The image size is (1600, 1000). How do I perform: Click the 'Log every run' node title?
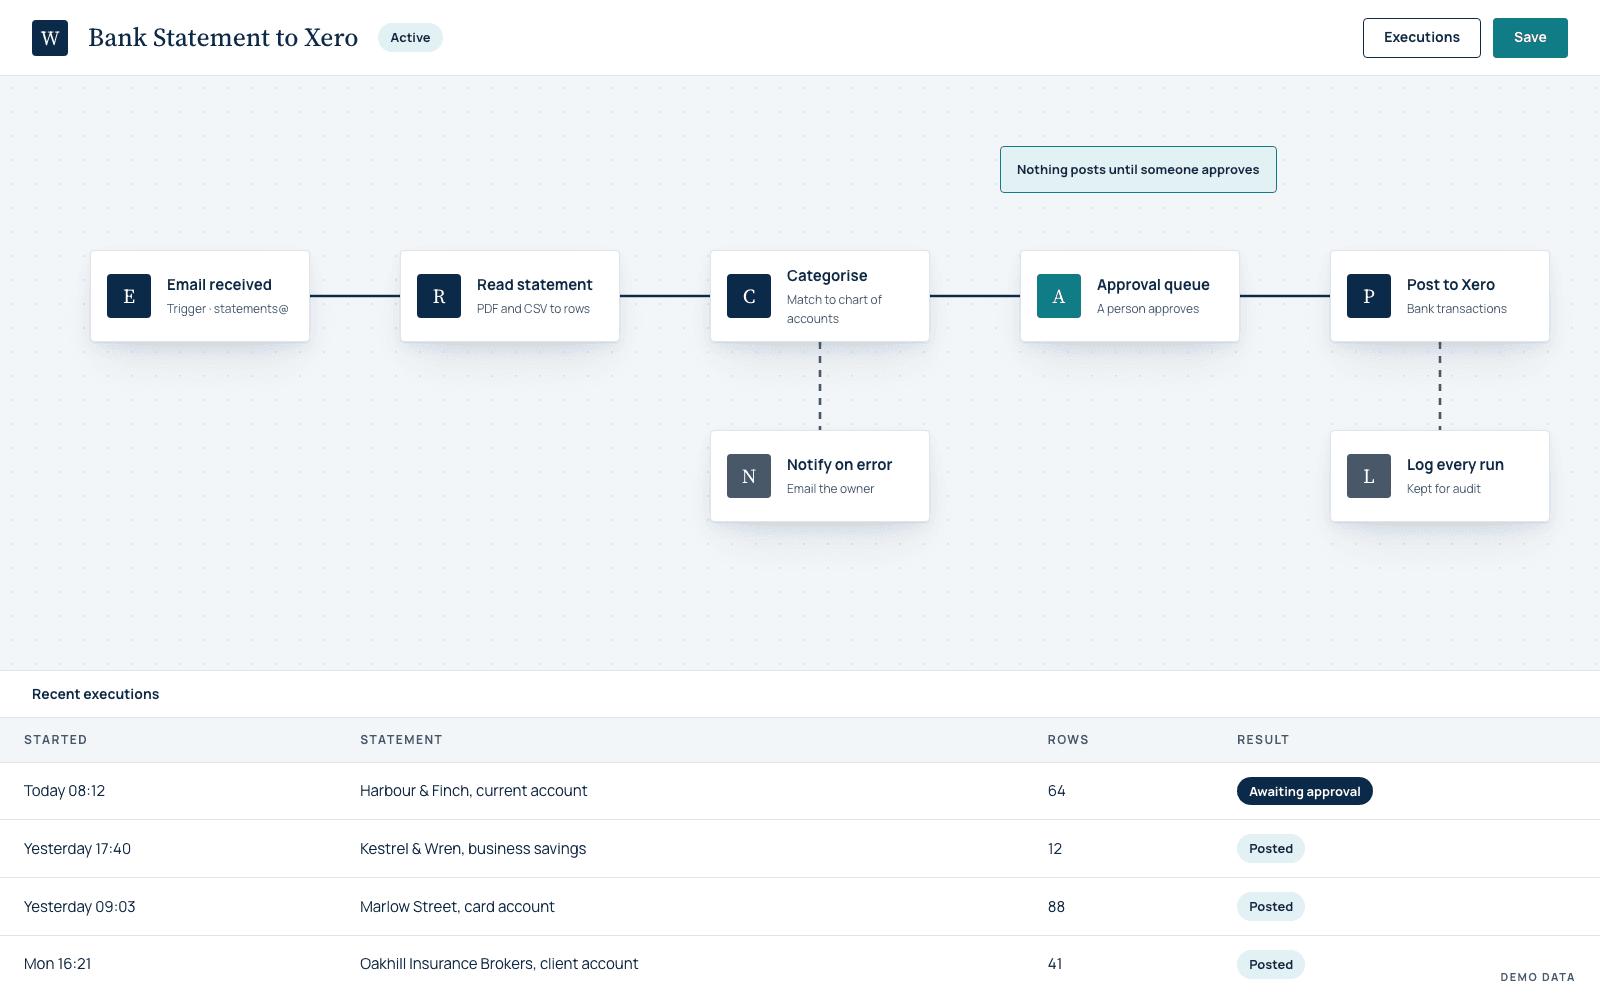[x=1455, y=465]
